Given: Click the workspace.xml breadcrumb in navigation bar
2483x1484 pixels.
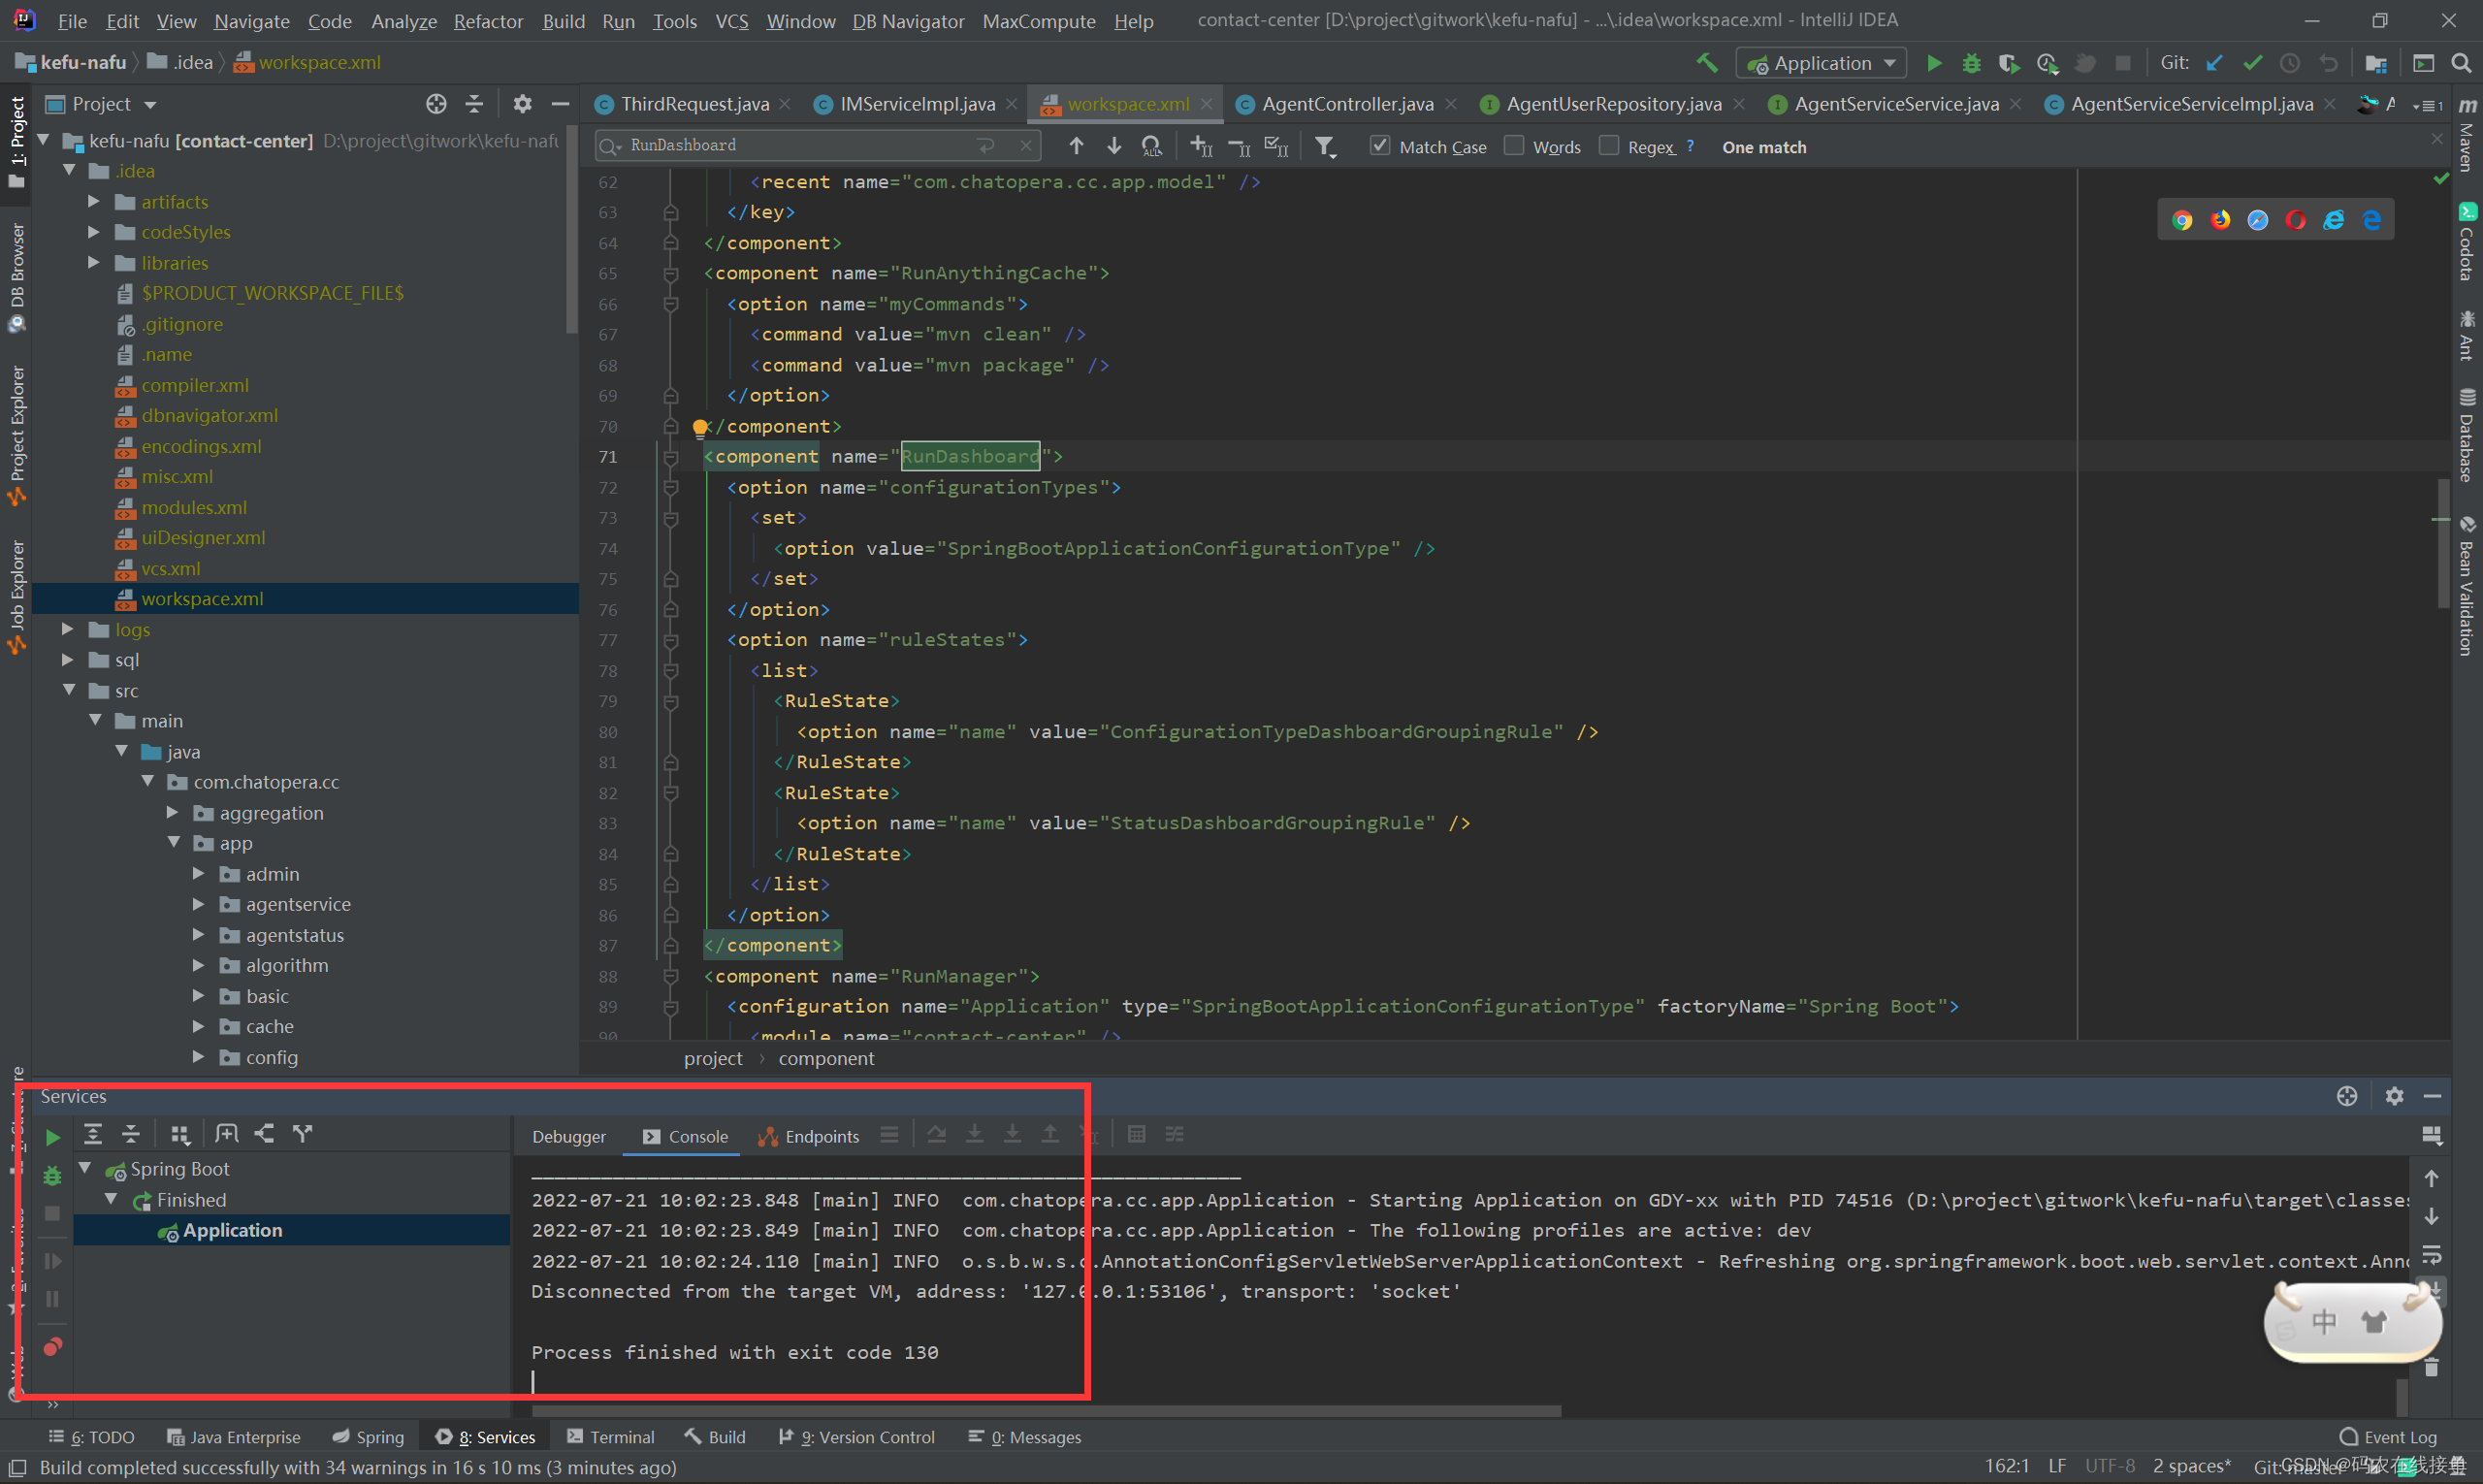Looking at the screenshot, I should [308, 63].
